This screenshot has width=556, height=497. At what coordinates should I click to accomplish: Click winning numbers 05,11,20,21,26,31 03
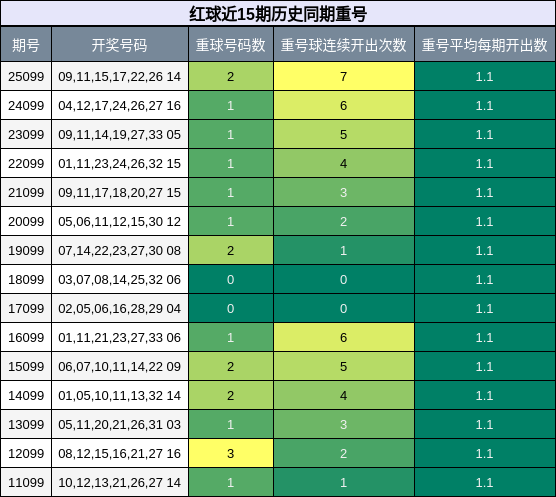coord(120,425)
